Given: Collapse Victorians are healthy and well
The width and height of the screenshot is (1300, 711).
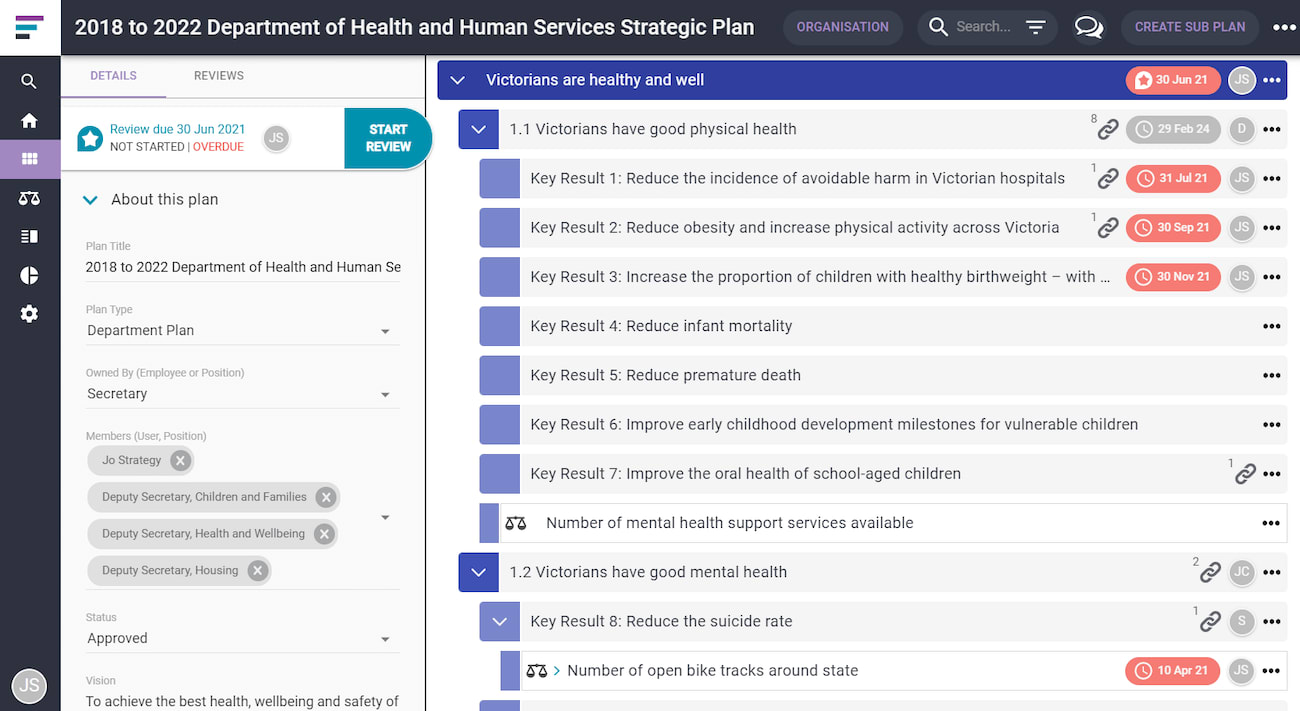Looking at the screenshot, I should click(458, 80).
